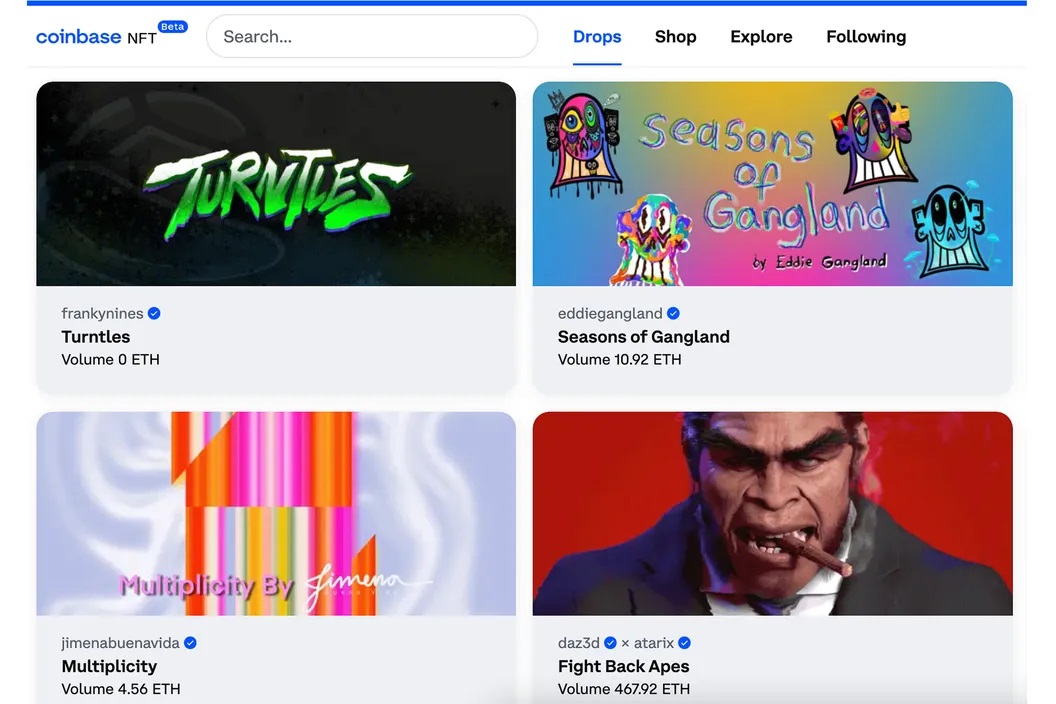The width and height of the screenshot is (1056, 704).
Task: Open the Following tab
Action: 866,36
